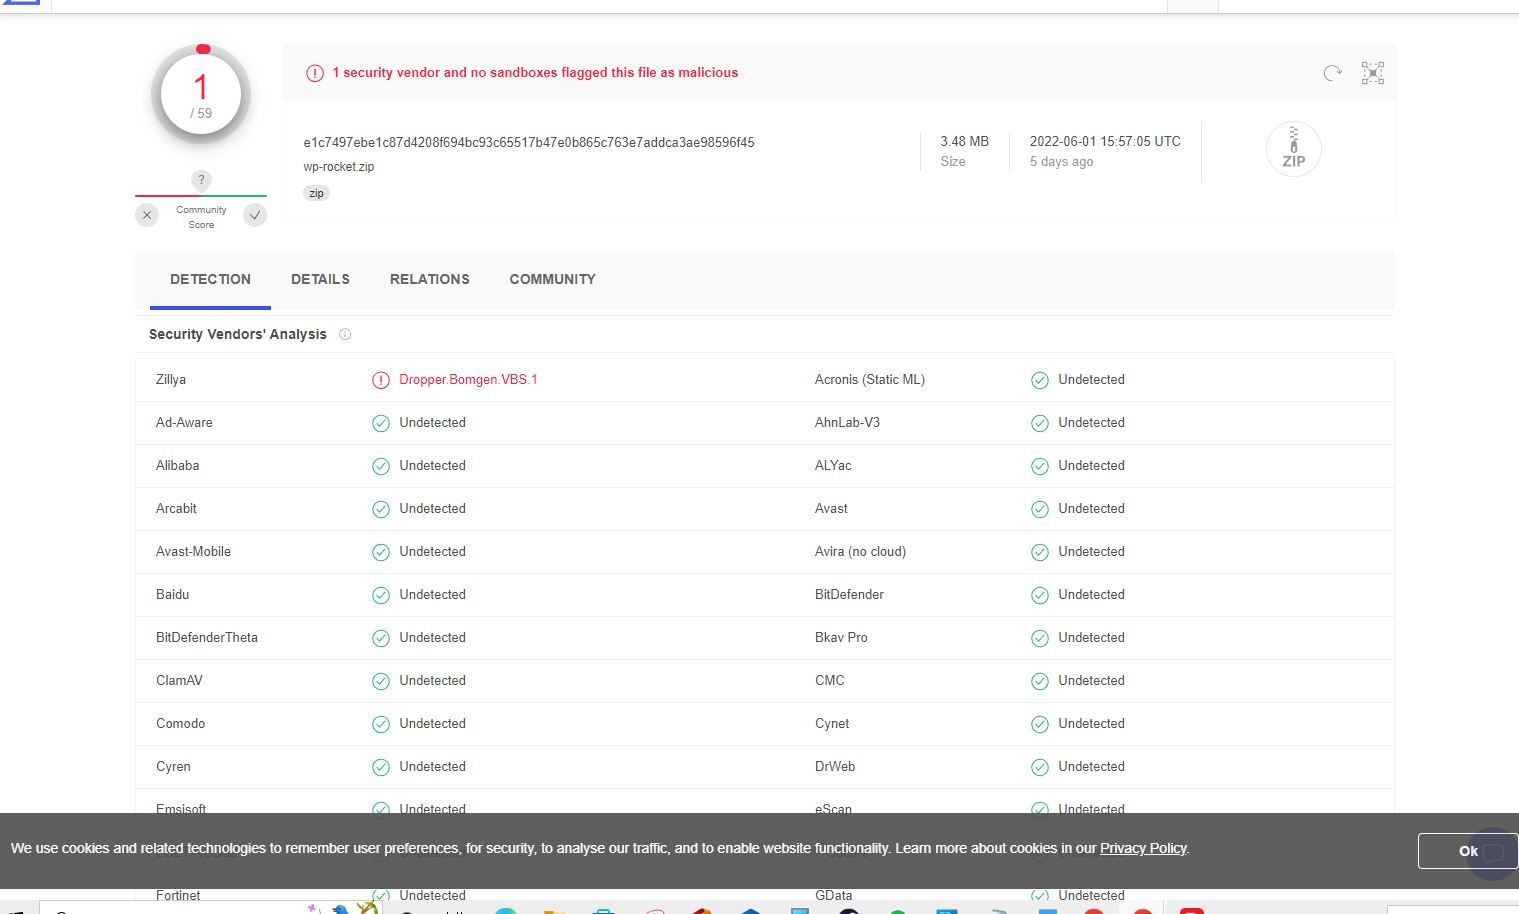Click the ClamAV vendor name
Screen dimensions: 1519x914
pos(179,681)
